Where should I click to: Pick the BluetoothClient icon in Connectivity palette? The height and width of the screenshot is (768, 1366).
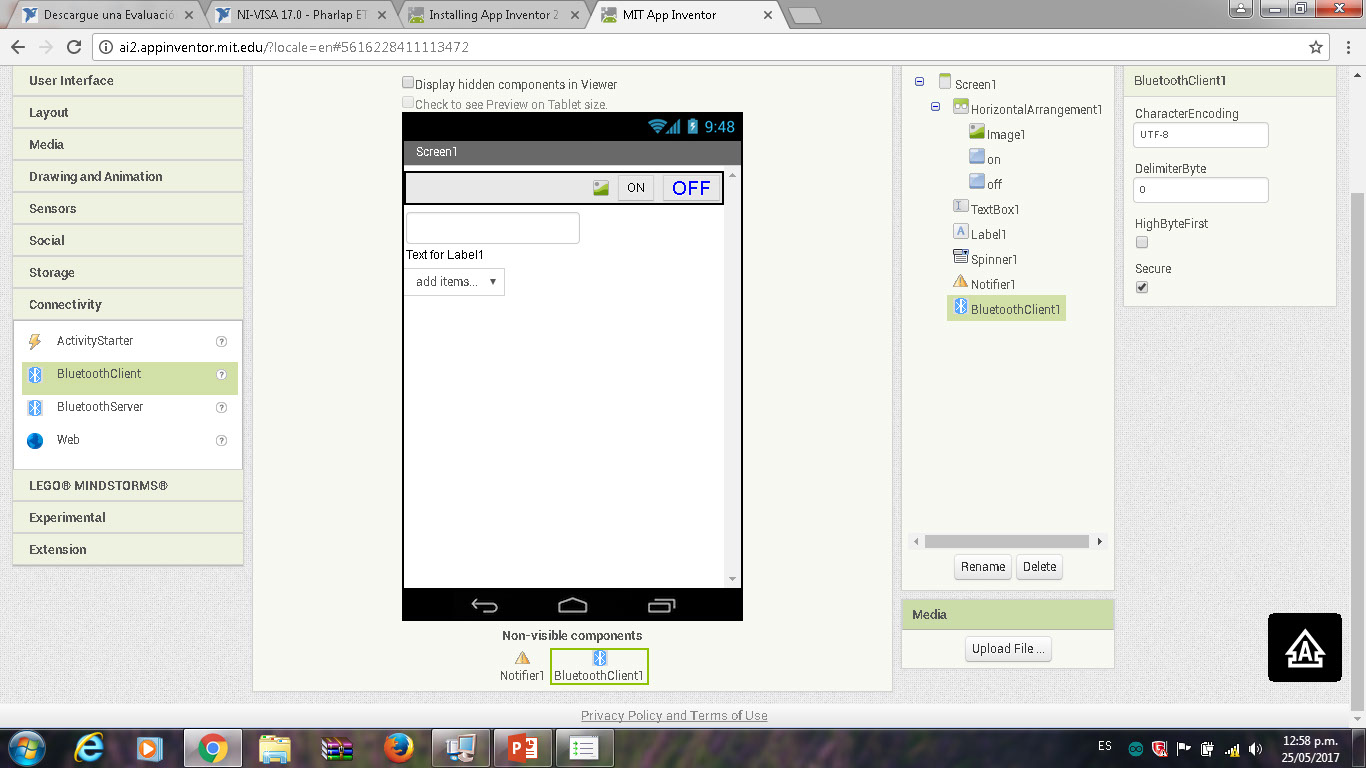(x=35, y=375)
